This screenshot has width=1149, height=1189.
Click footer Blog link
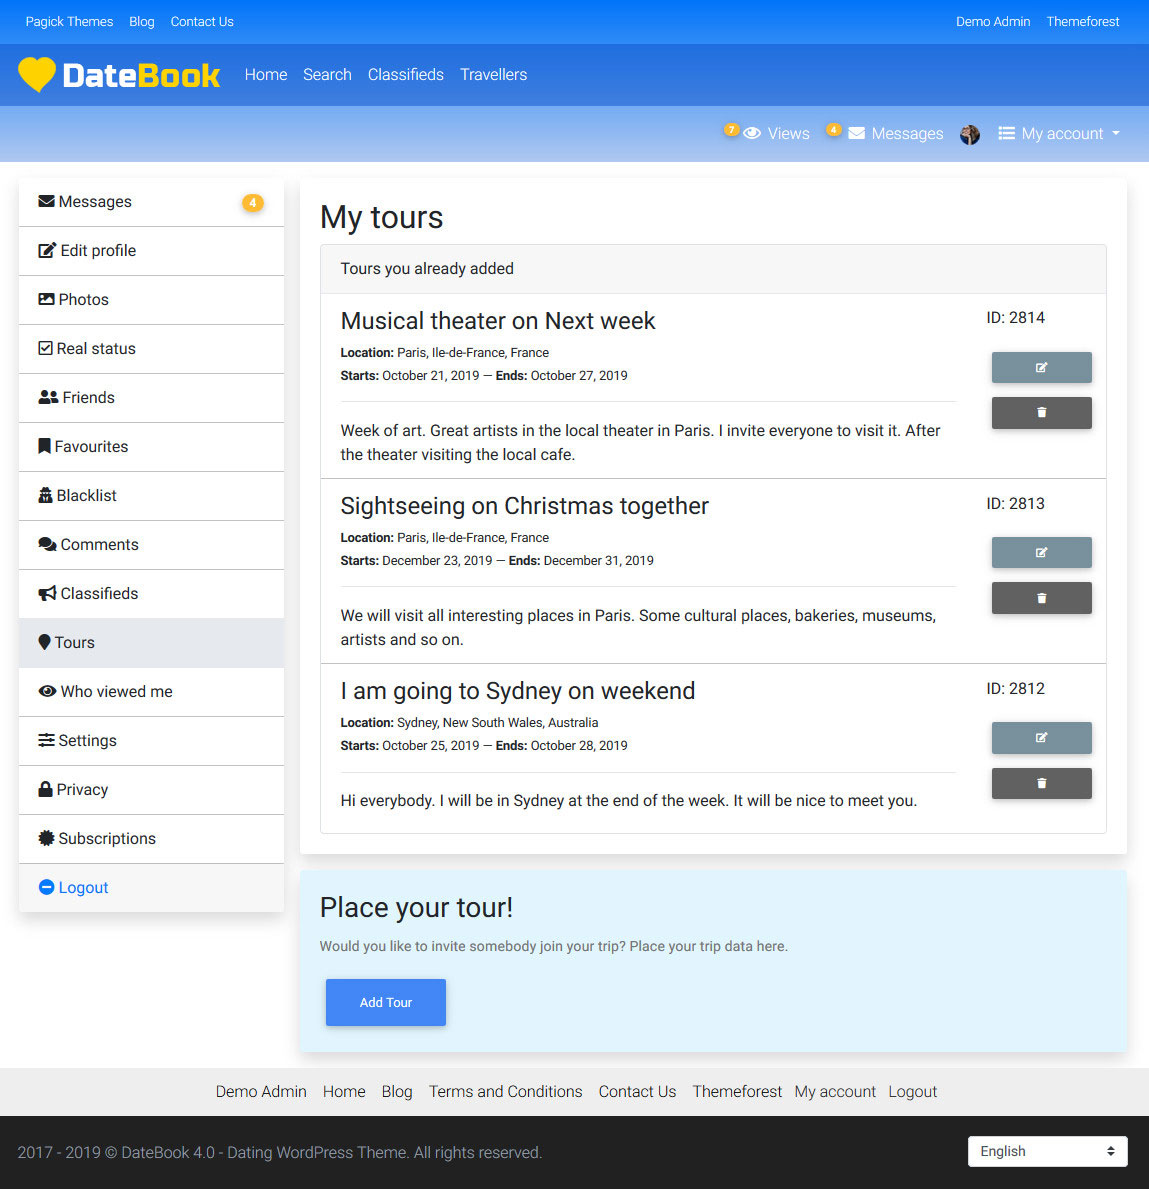pyautogui.click(x=397, y=1091)
